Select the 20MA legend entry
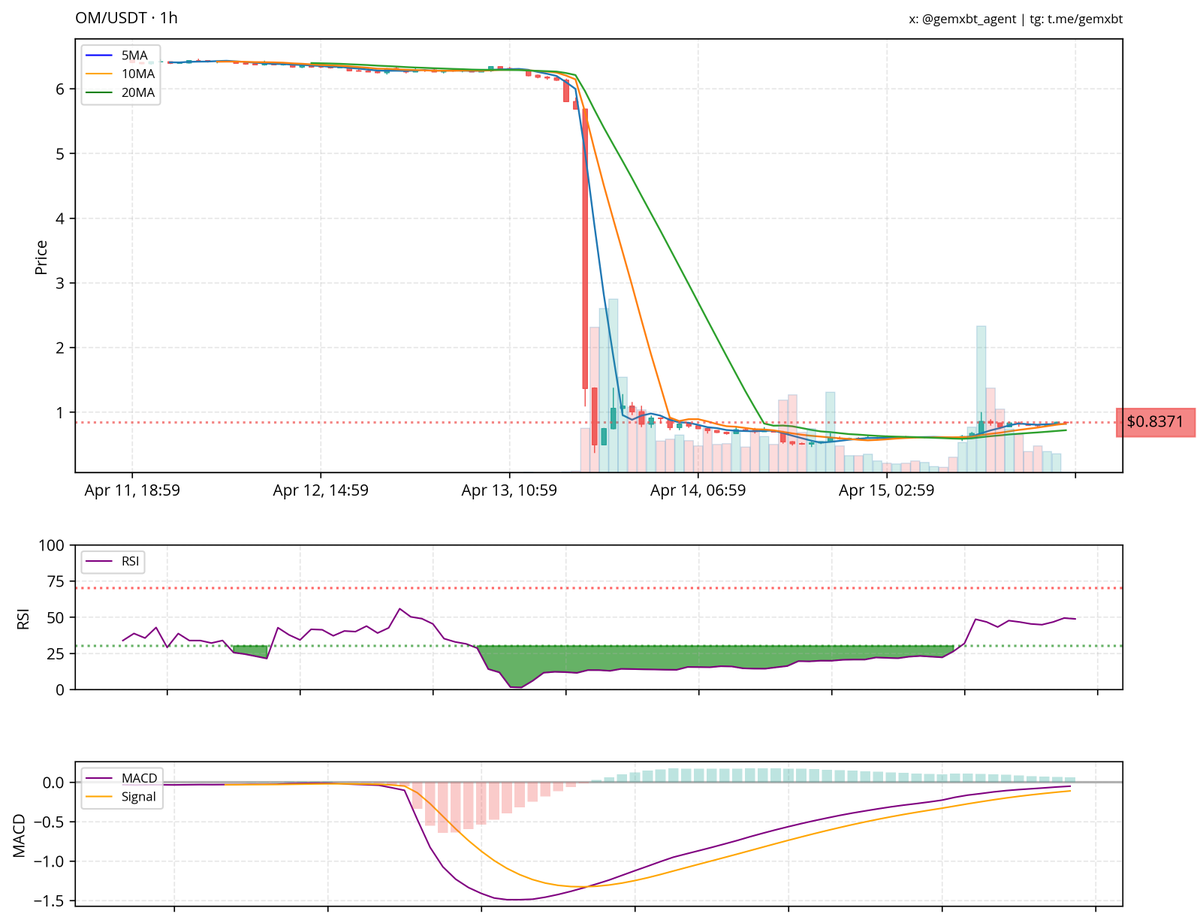The width and height of the screenshot is (1200, 923). pyautogui.click(x=121, y=93)
